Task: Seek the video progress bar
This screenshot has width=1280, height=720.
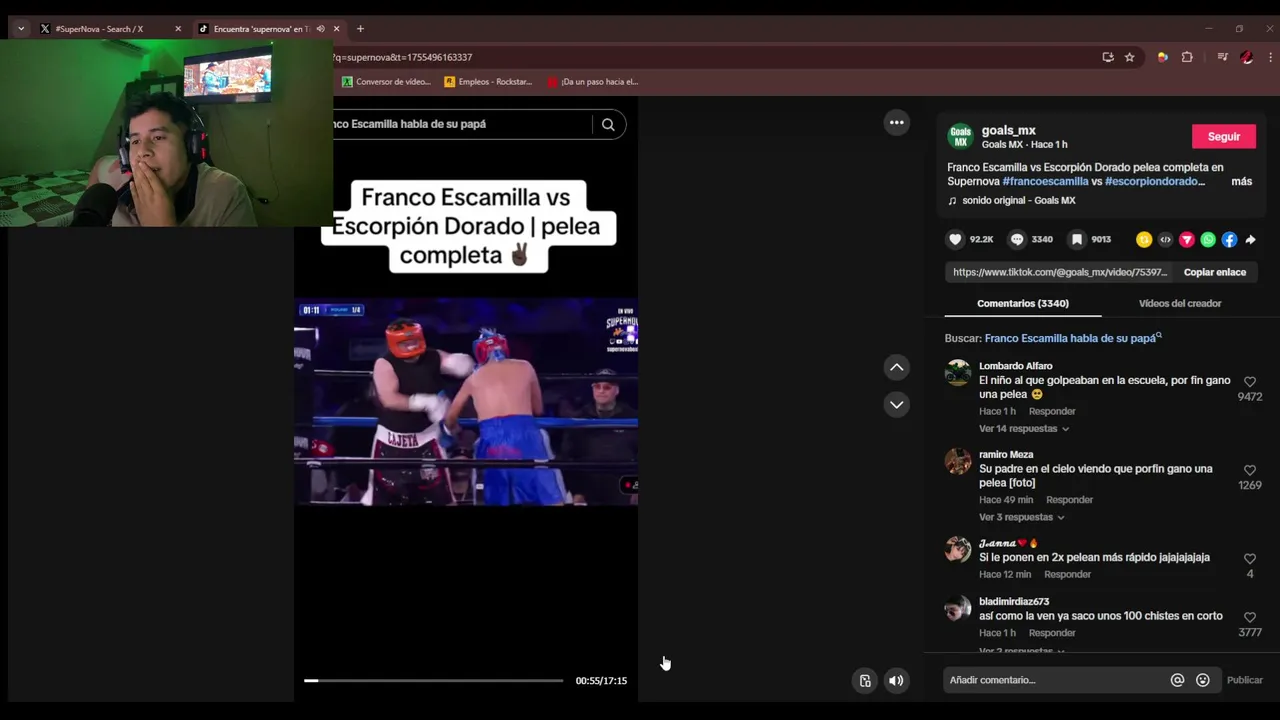Action: pyautogui.click(x=434, y=681)
